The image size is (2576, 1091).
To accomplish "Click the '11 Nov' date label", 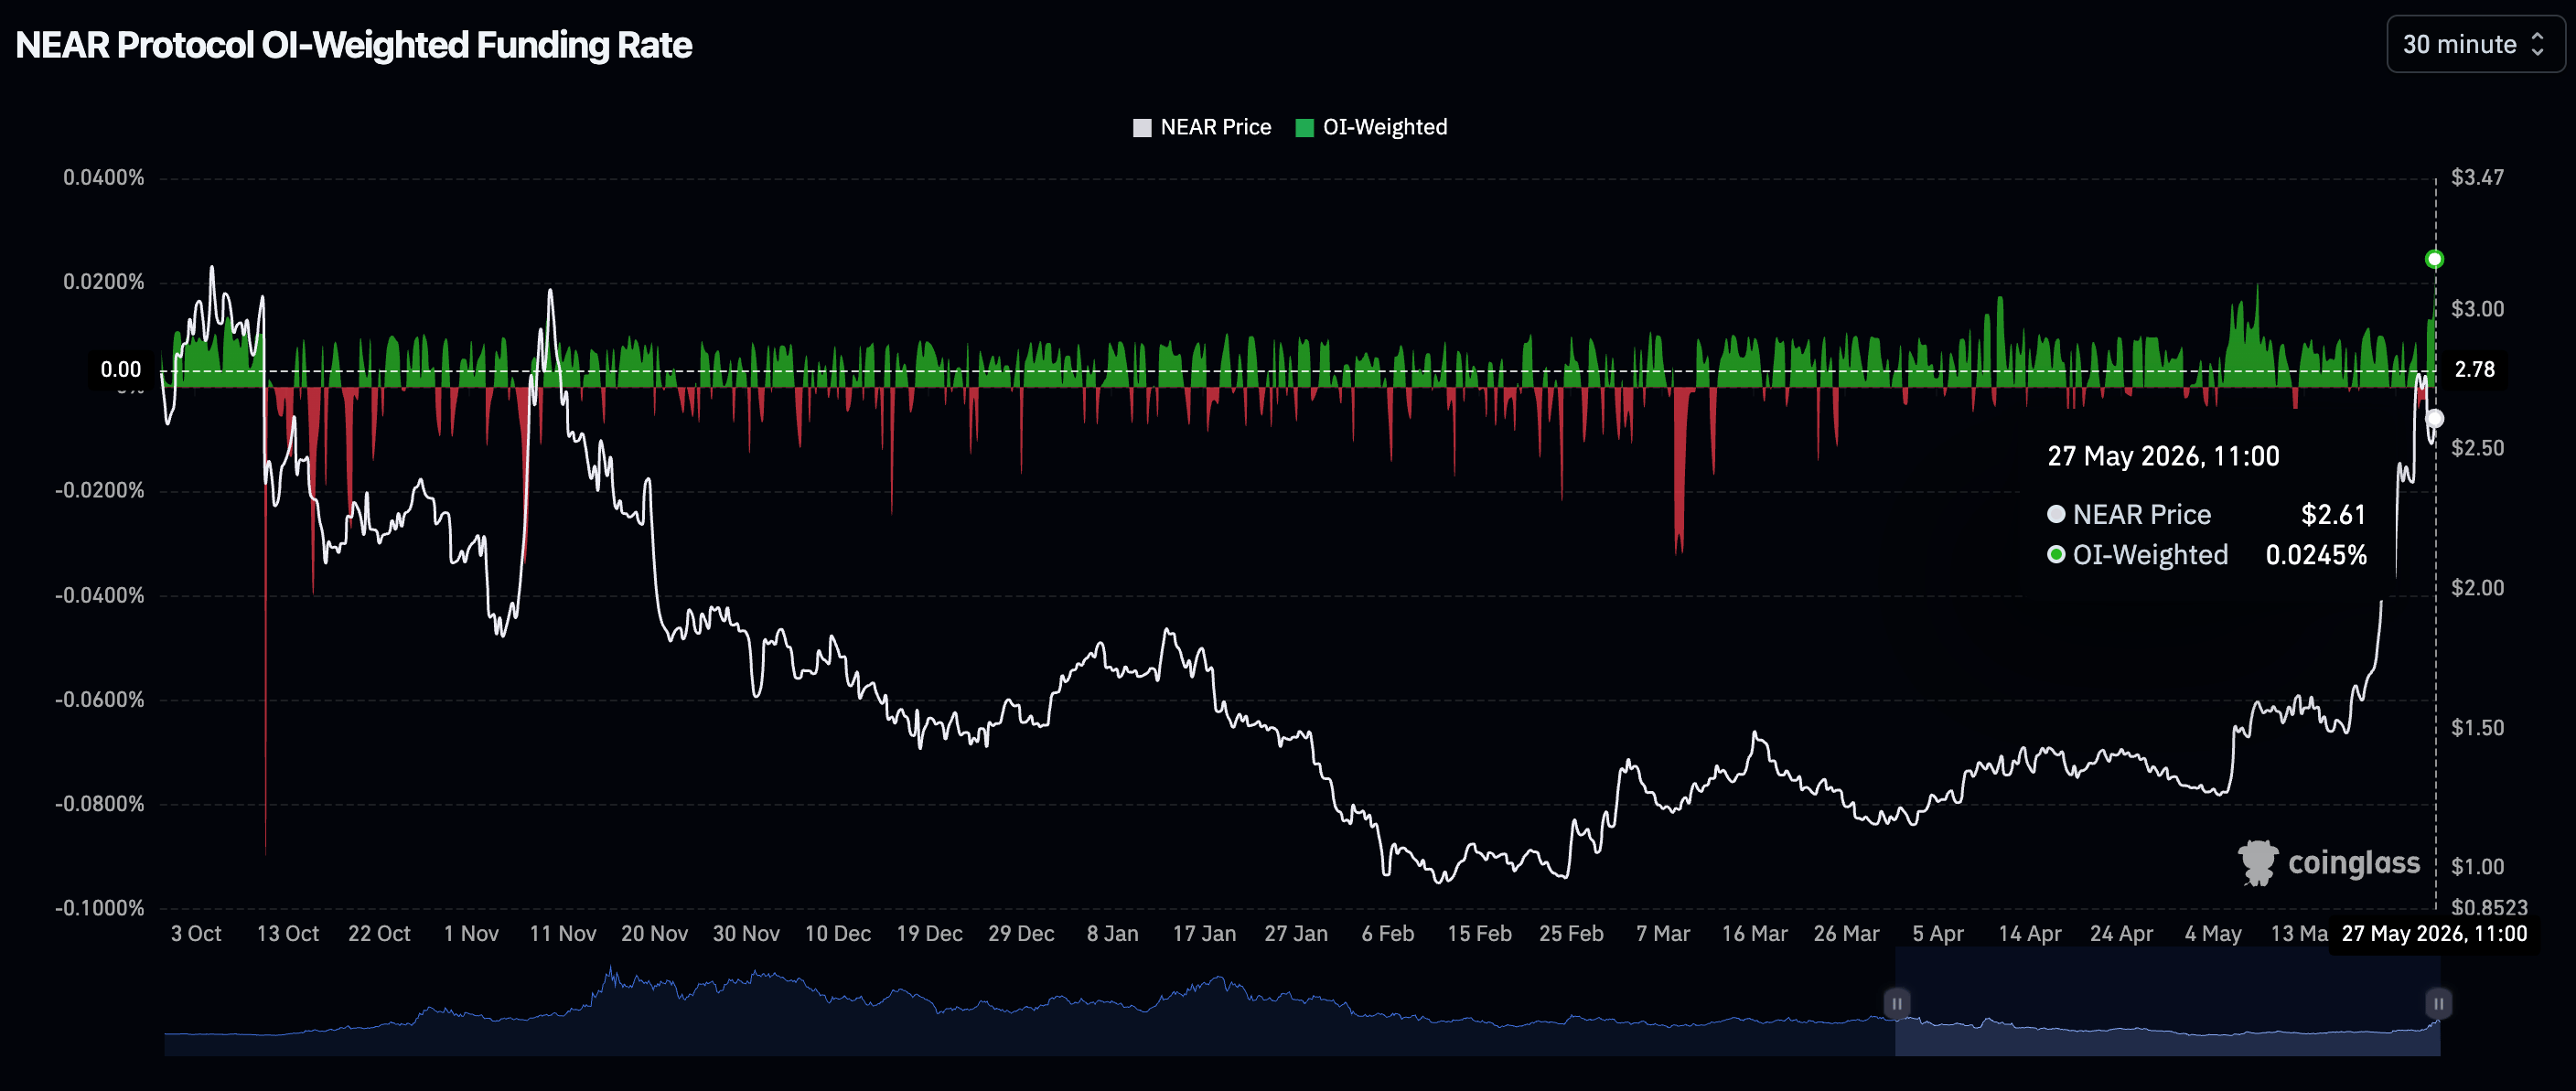I will tap(563, 933).
